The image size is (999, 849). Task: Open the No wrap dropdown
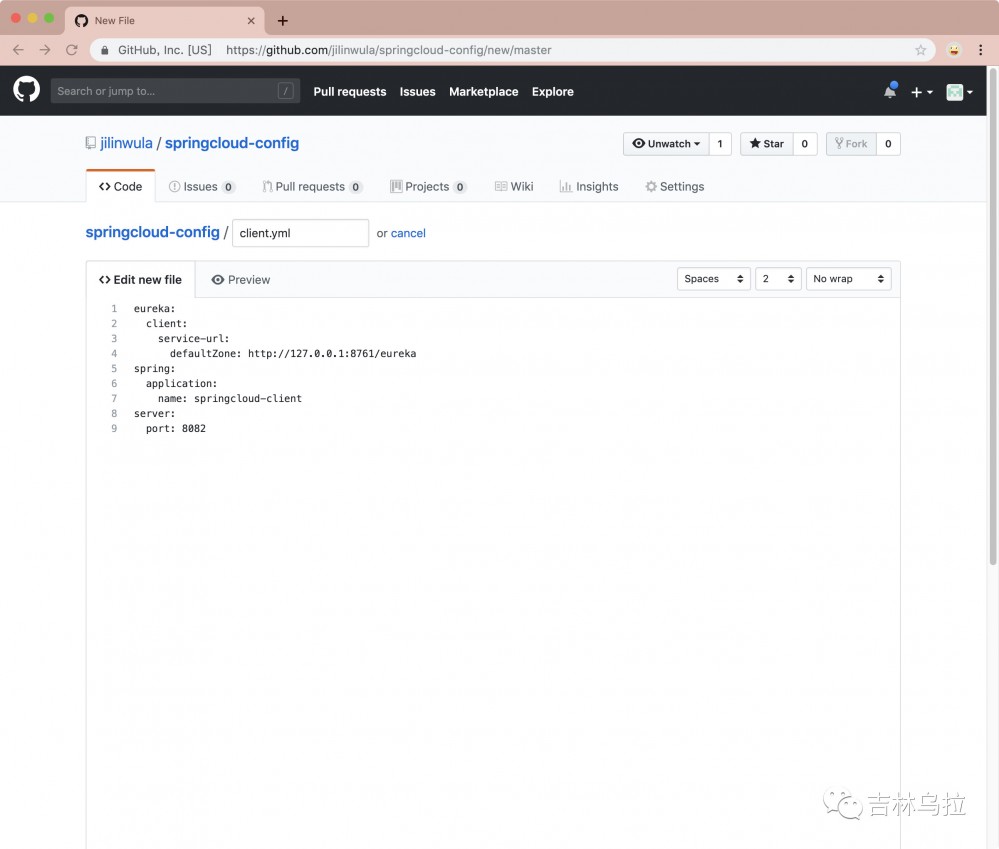pos(849,279)
